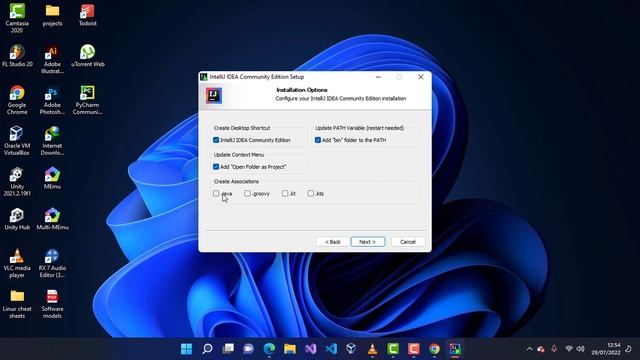Enable .groovy file association

pos(247,193)
